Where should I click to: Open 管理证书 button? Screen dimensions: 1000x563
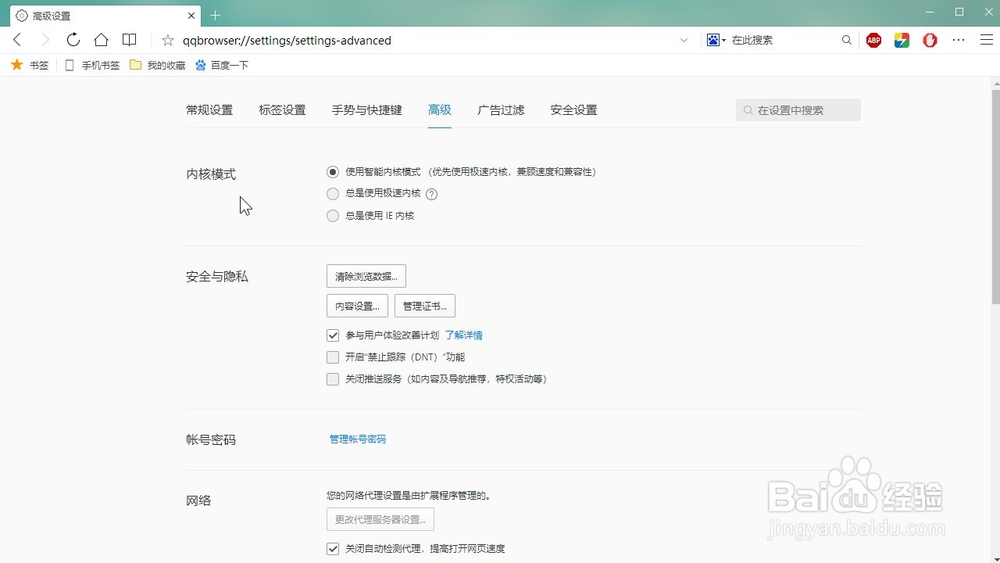425,305
